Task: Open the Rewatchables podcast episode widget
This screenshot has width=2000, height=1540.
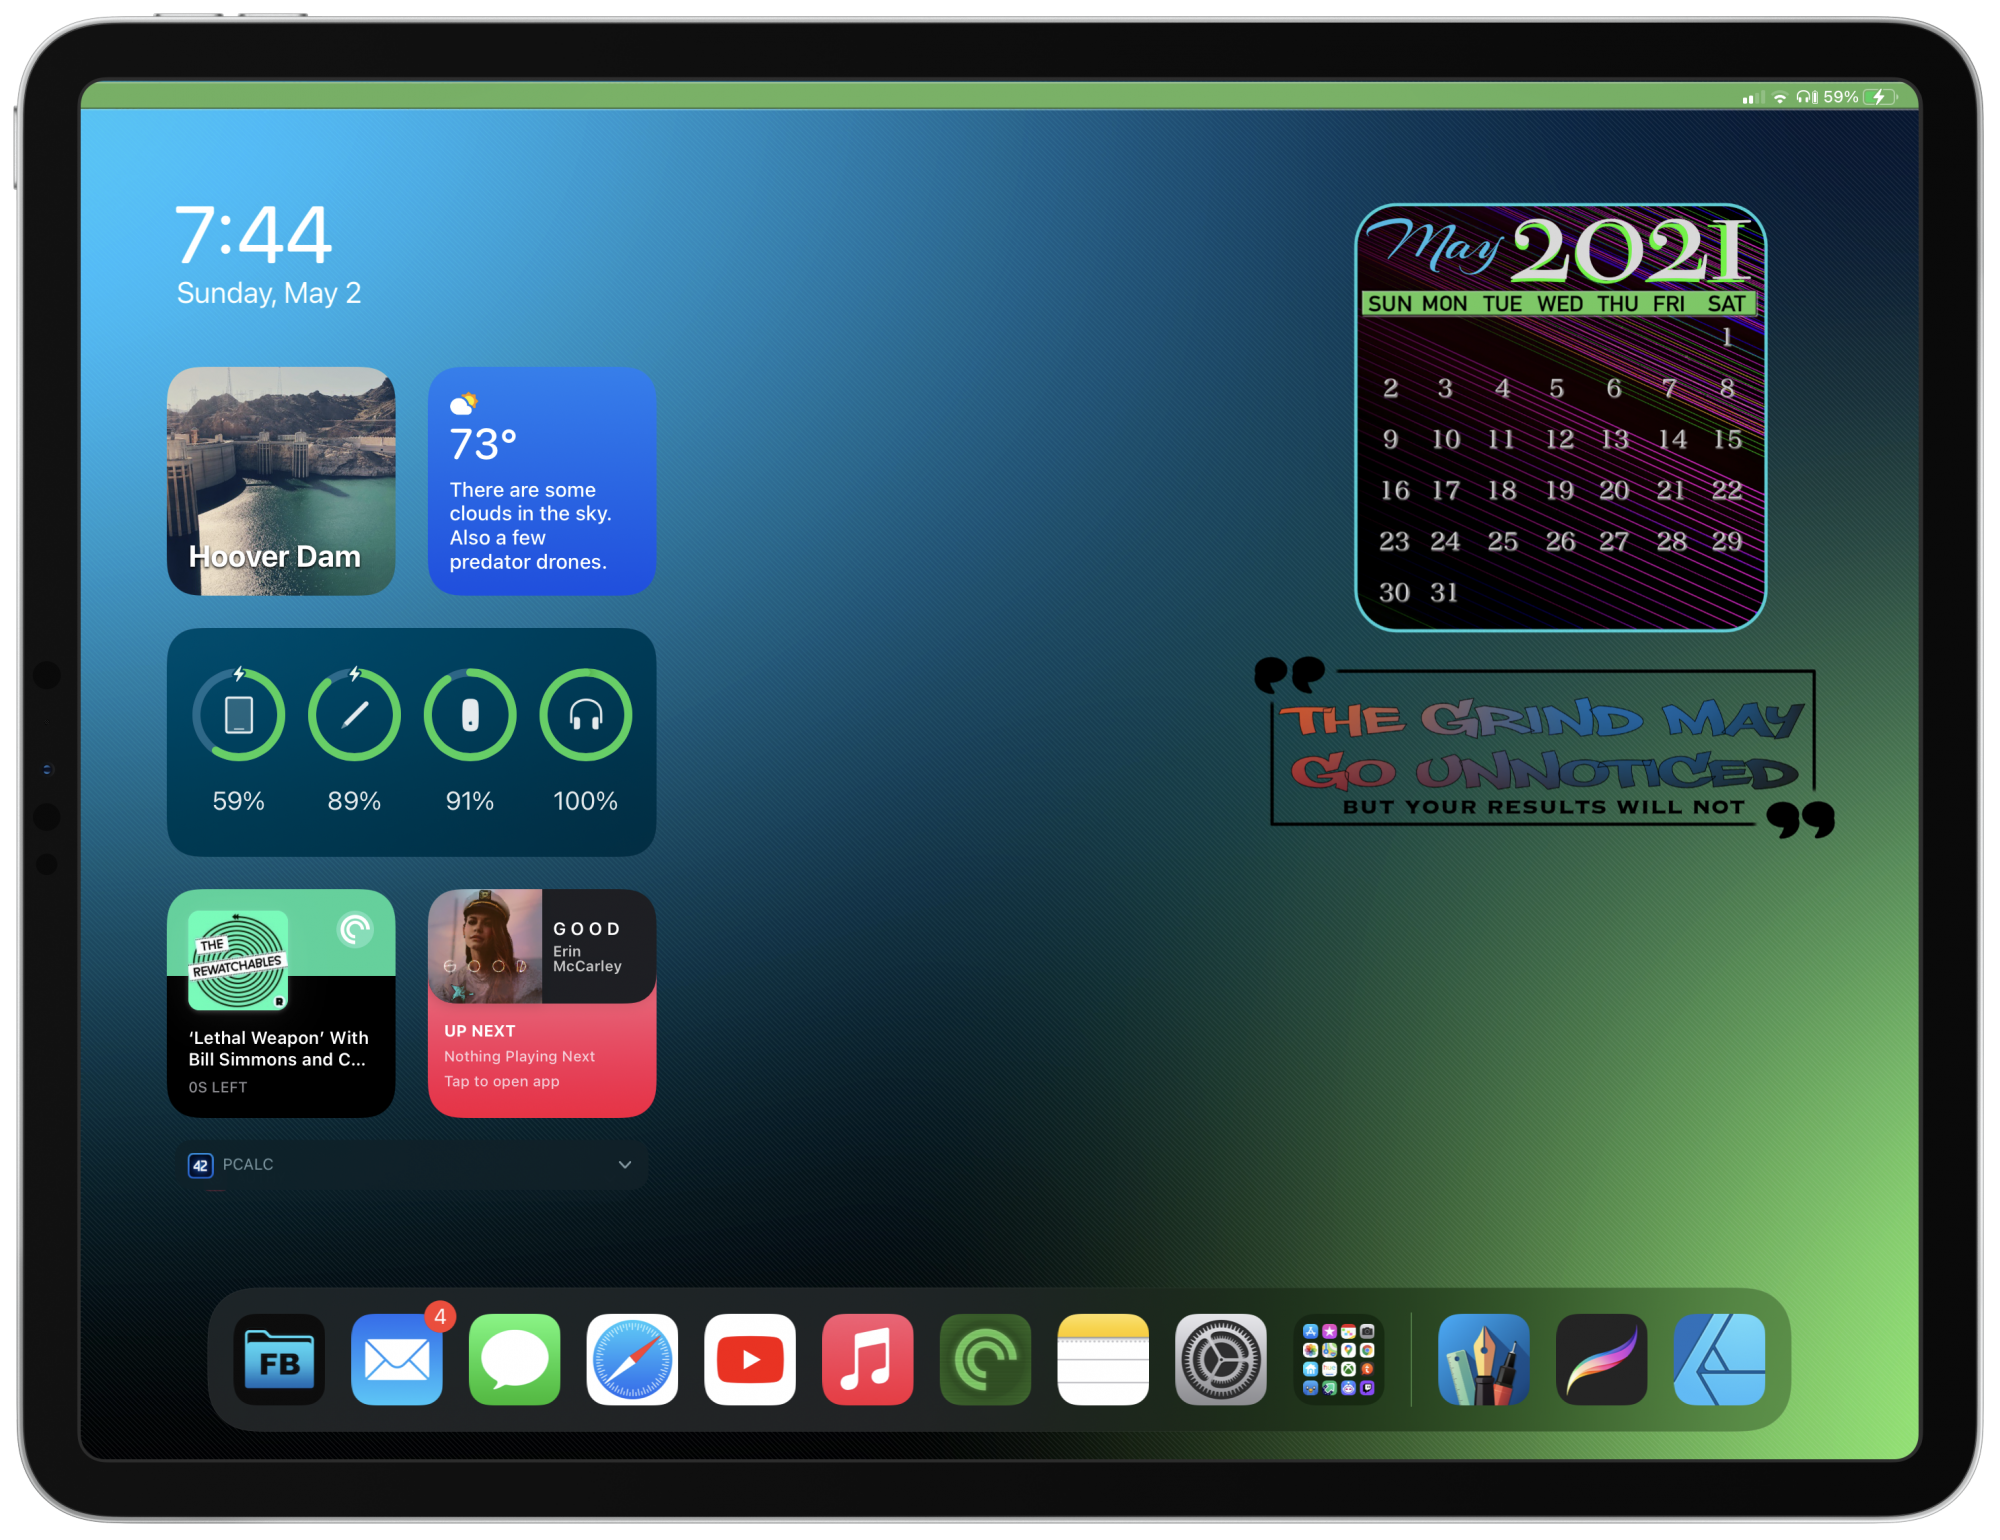Action: (281, 1003)
